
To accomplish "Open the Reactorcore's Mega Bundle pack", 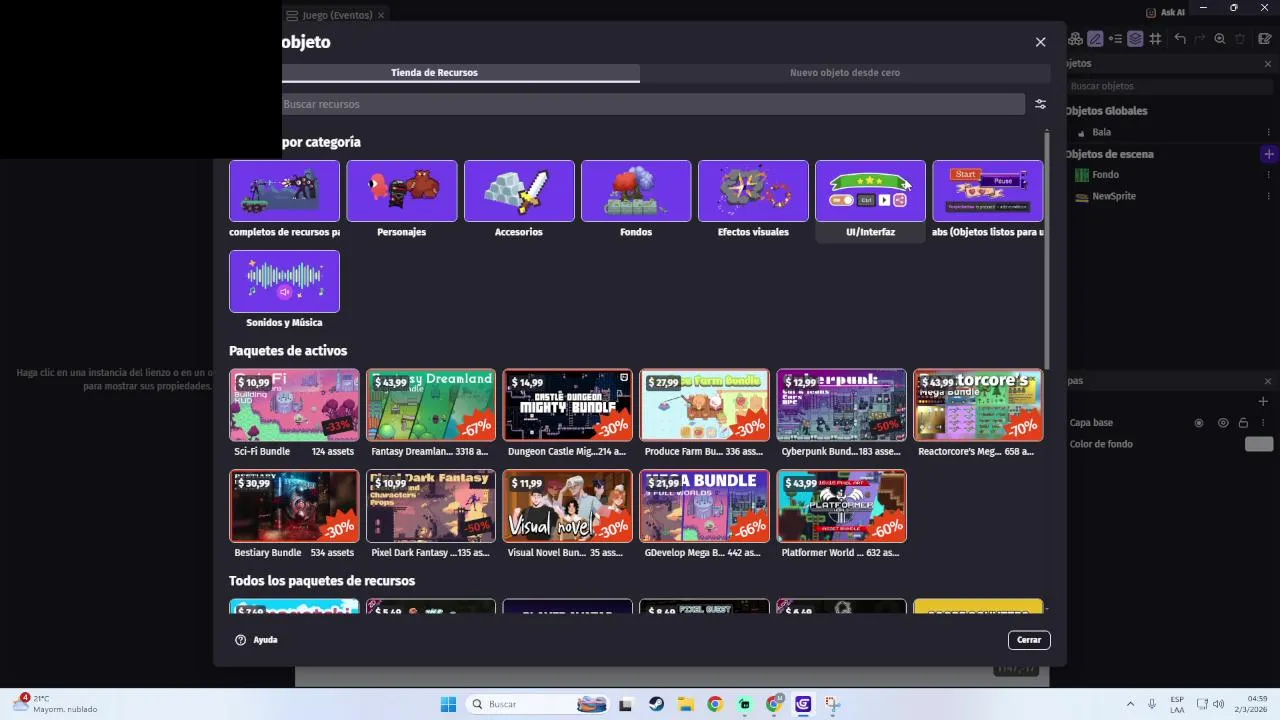I will (x=978, y=414).
